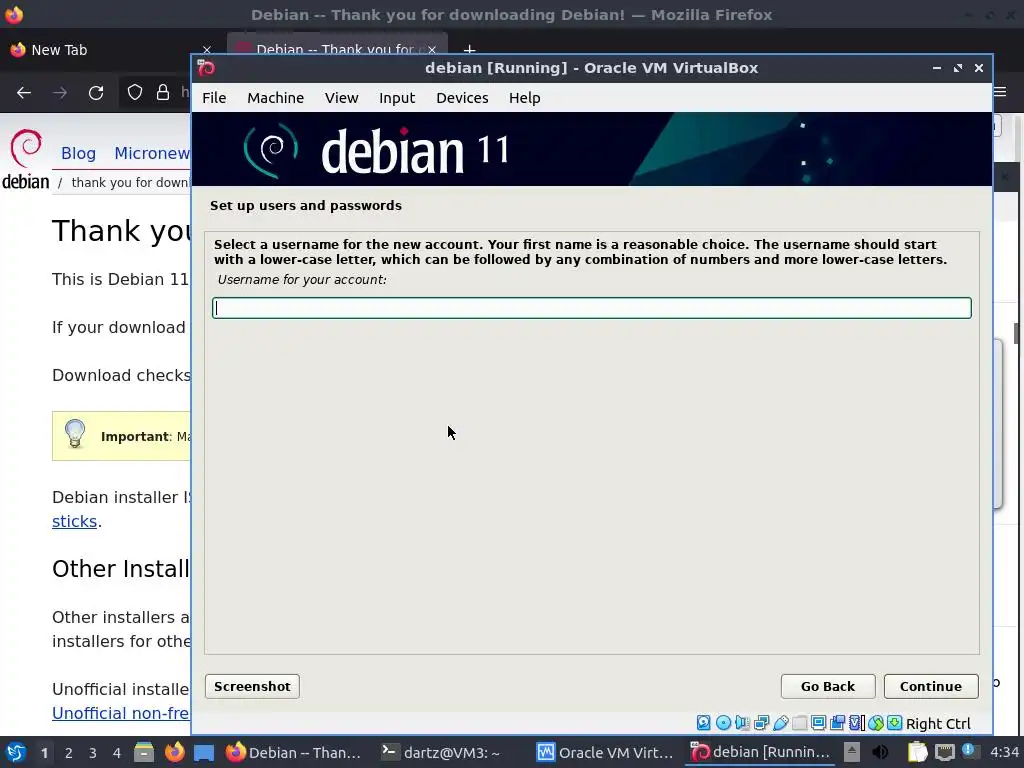The height and width of the screenshot is (768, 1024).
Task: Switch to workspace 2 in taskbar
Action: [69, 753]
